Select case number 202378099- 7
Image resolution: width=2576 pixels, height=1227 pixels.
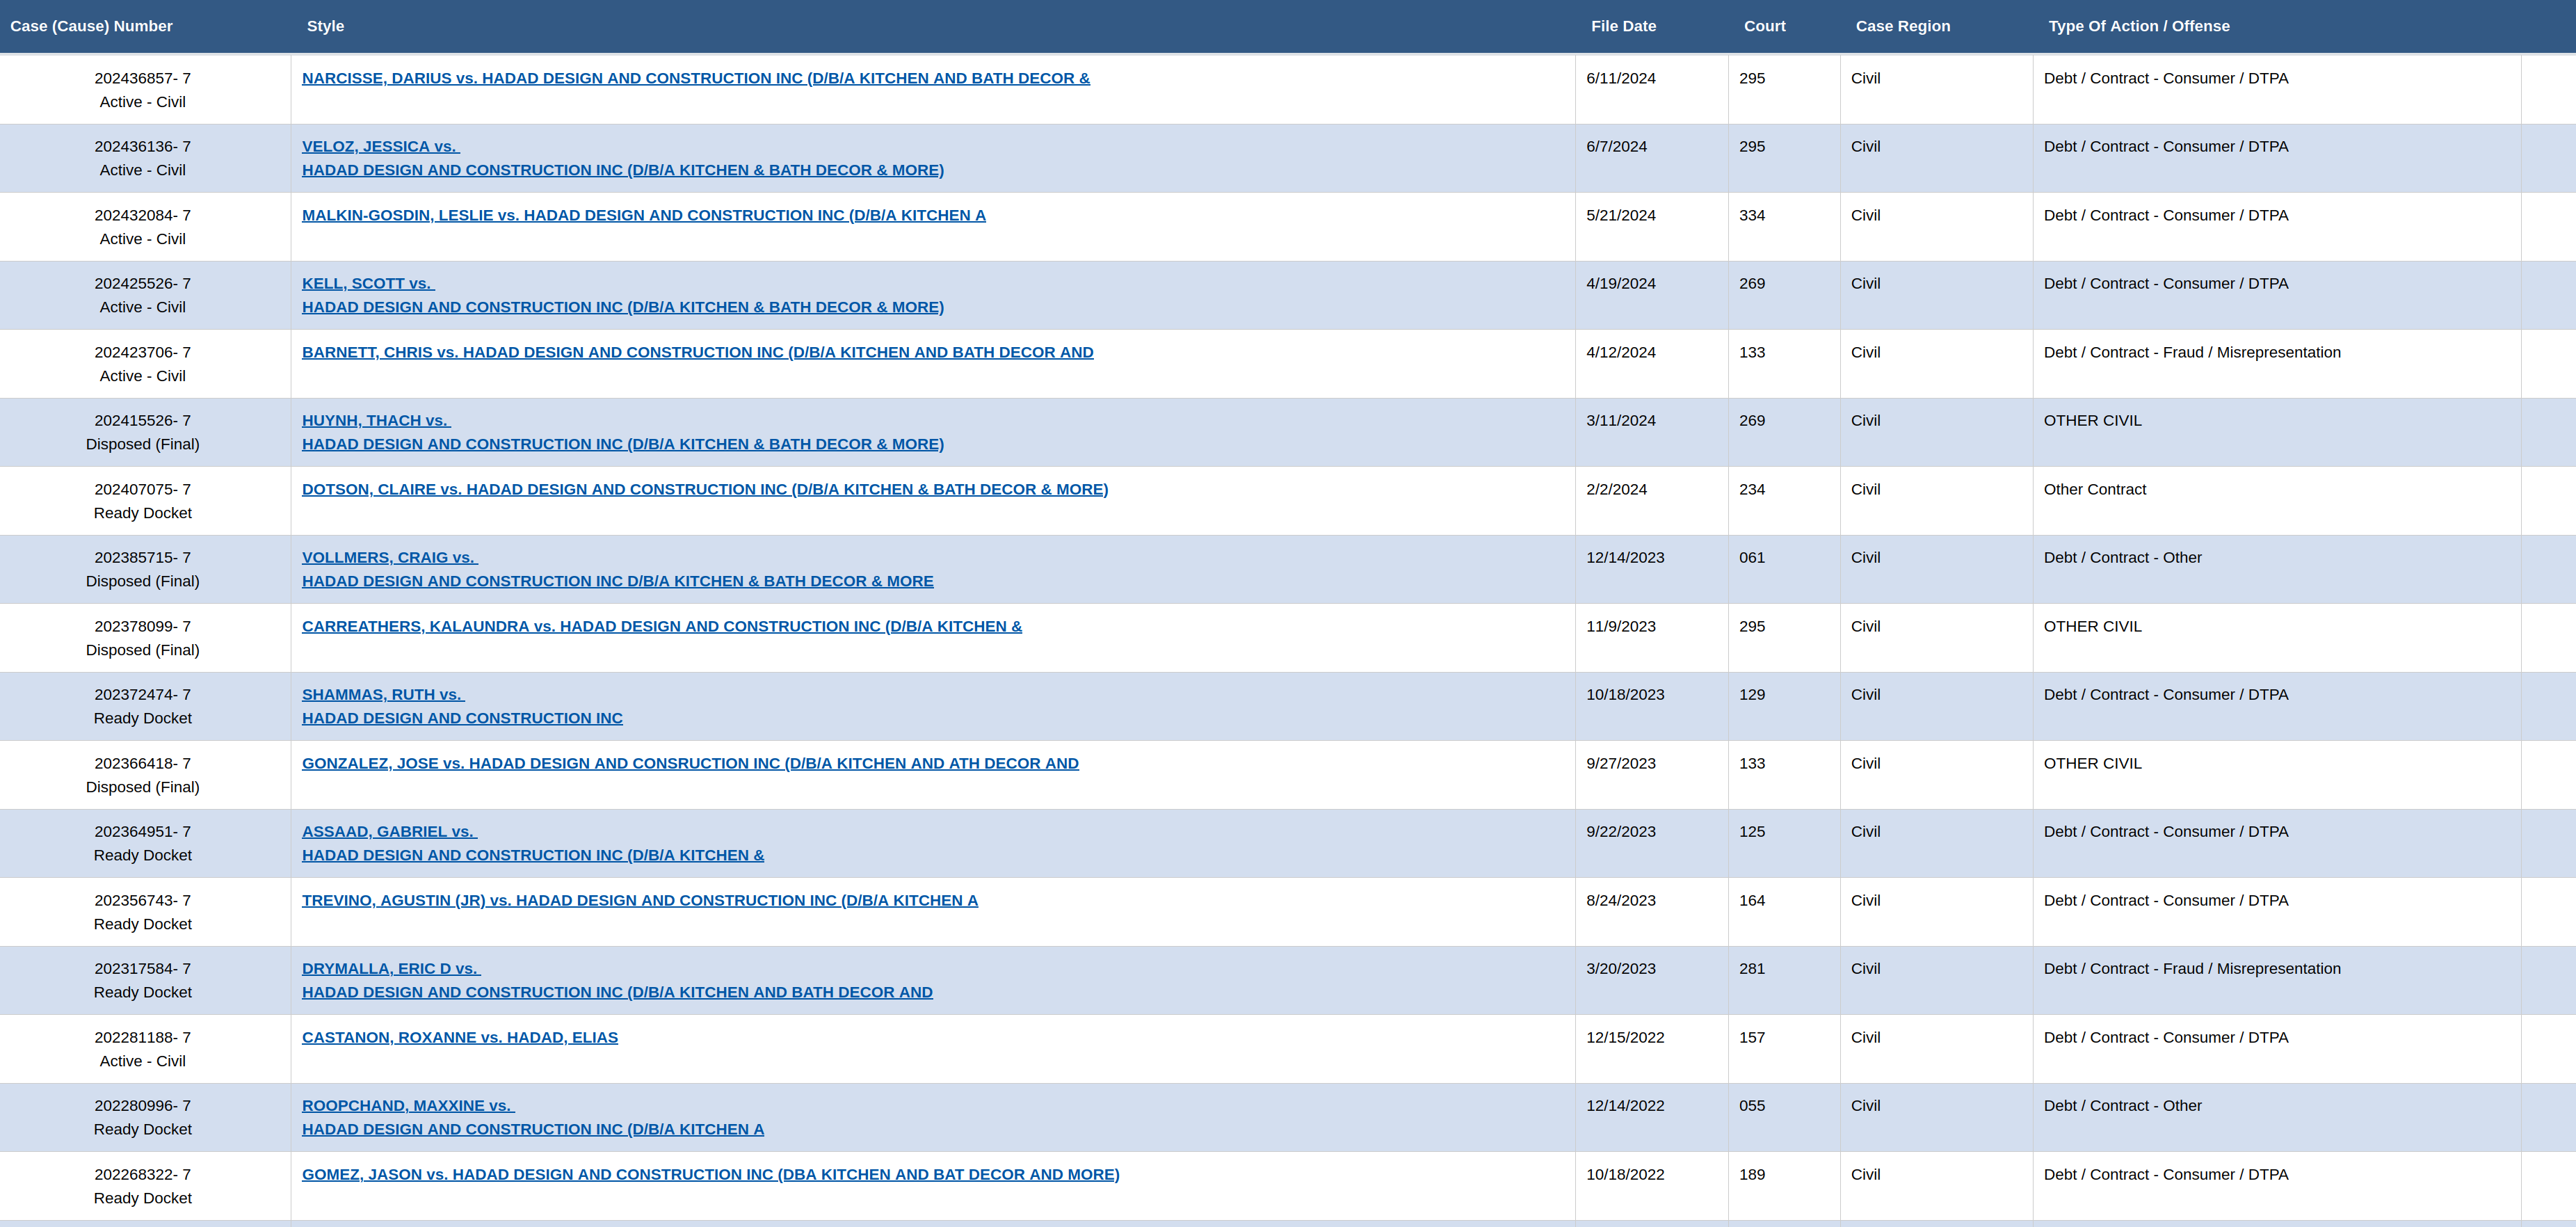pos(142,626)
